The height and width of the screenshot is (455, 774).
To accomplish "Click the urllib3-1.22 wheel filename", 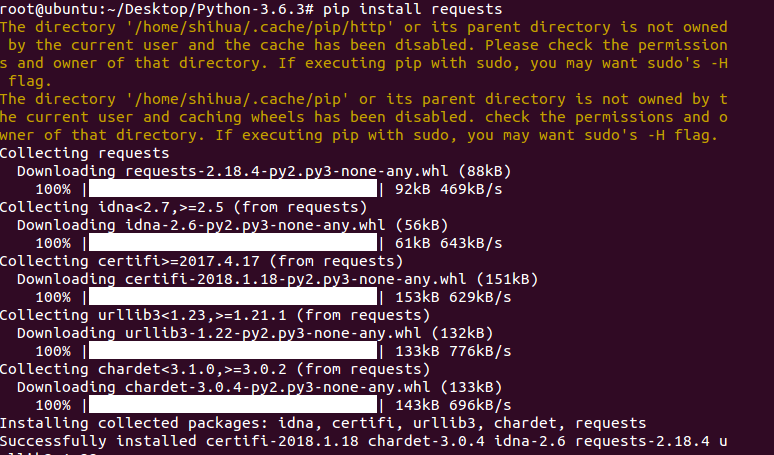I will 273,333.
